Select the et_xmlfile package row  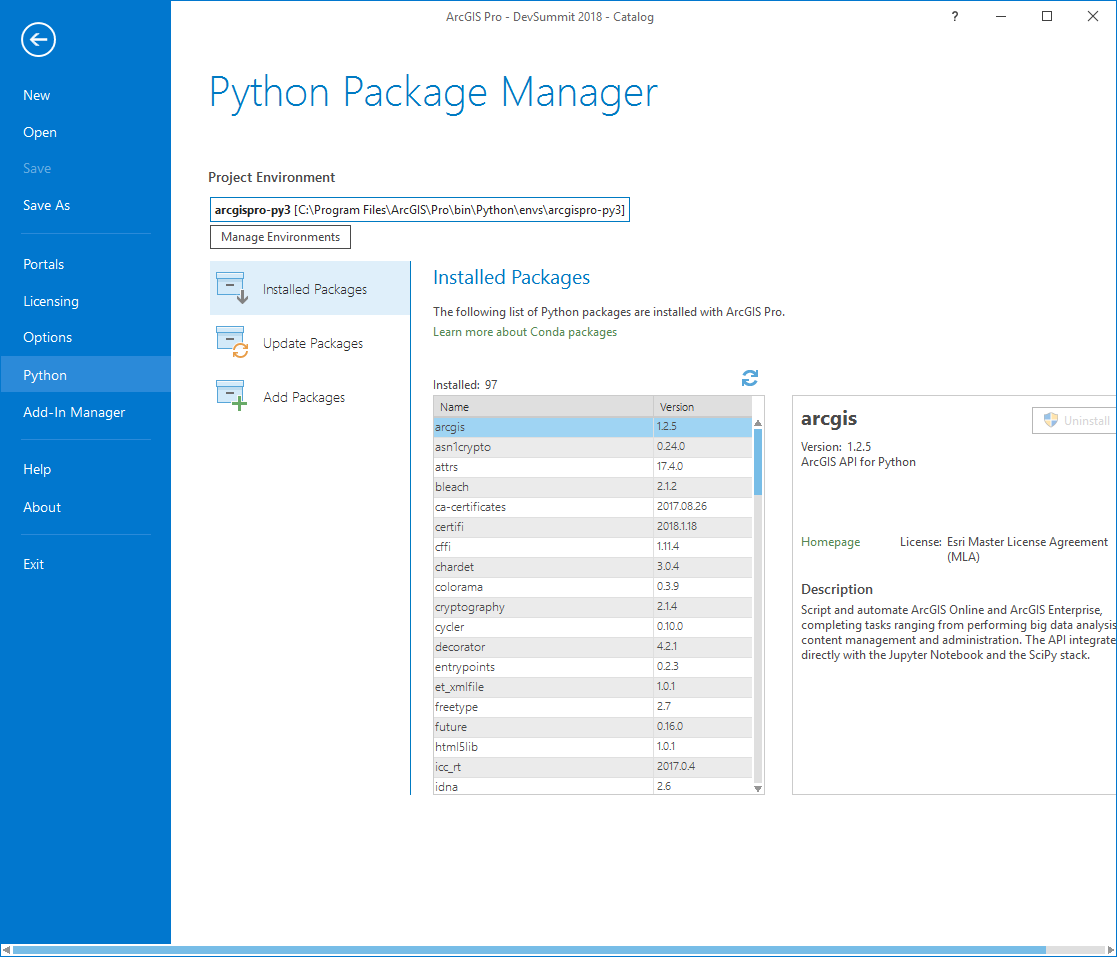[x=593, y=686]
